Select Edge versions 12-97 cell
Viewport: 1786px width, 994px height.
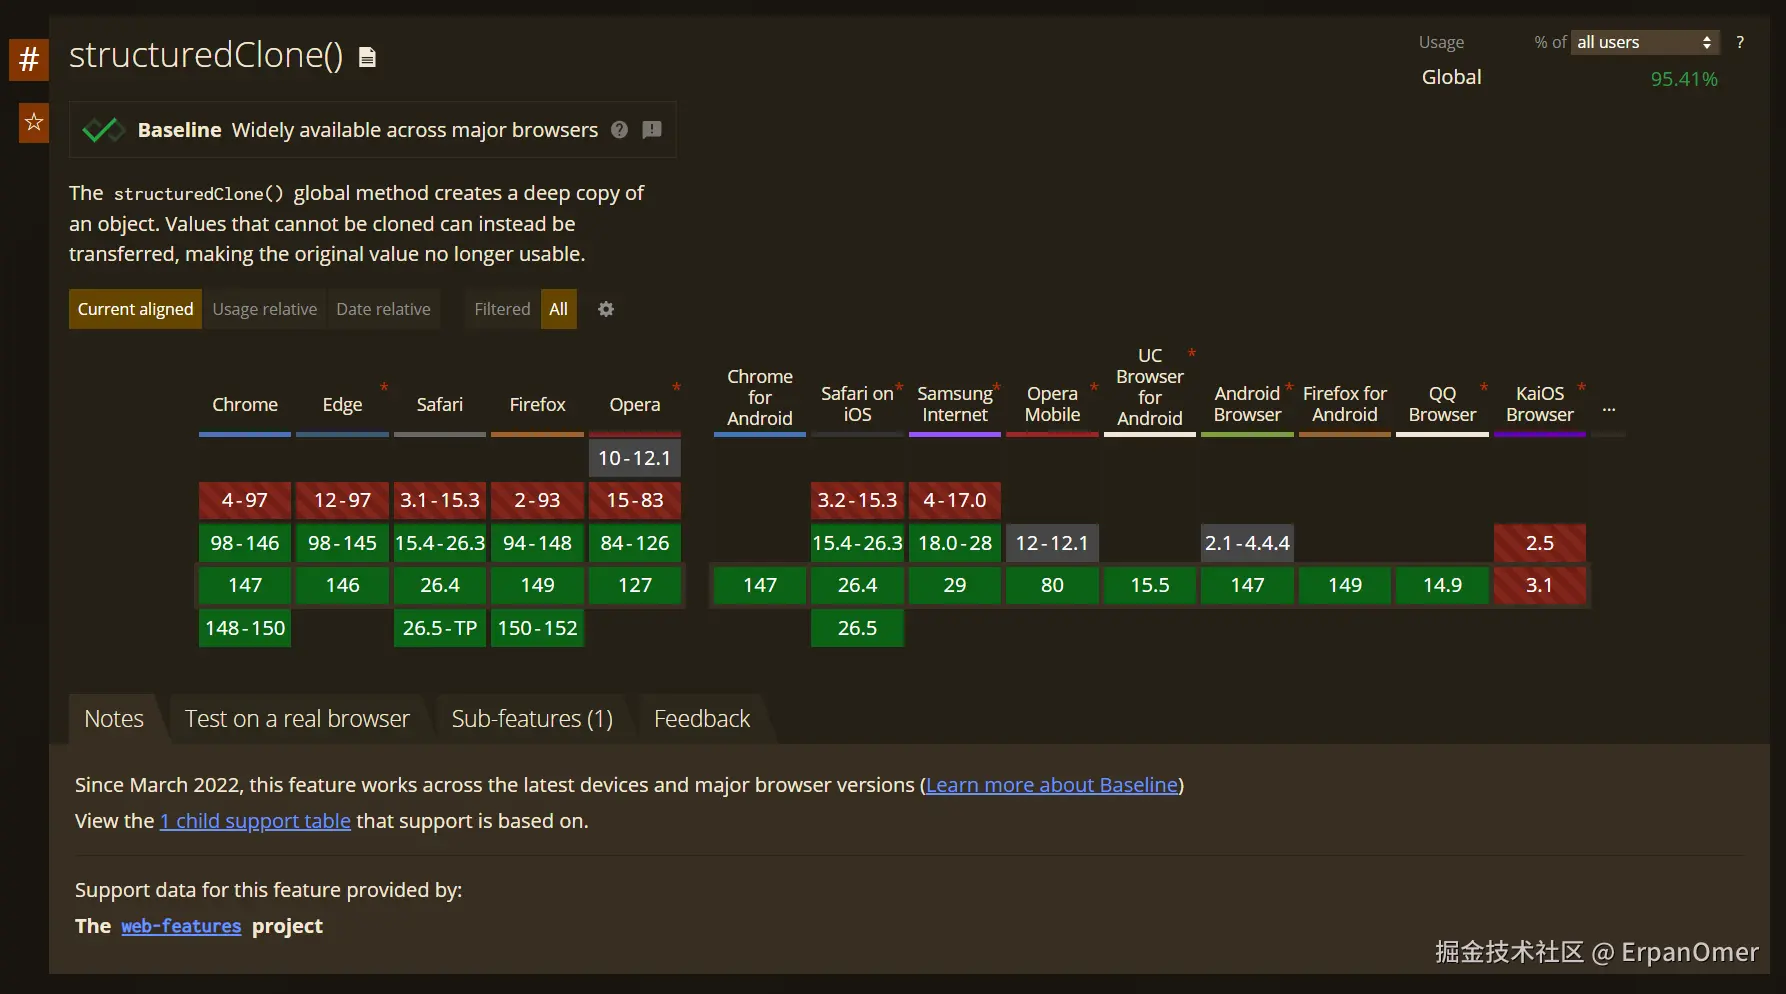coord(342,500)
